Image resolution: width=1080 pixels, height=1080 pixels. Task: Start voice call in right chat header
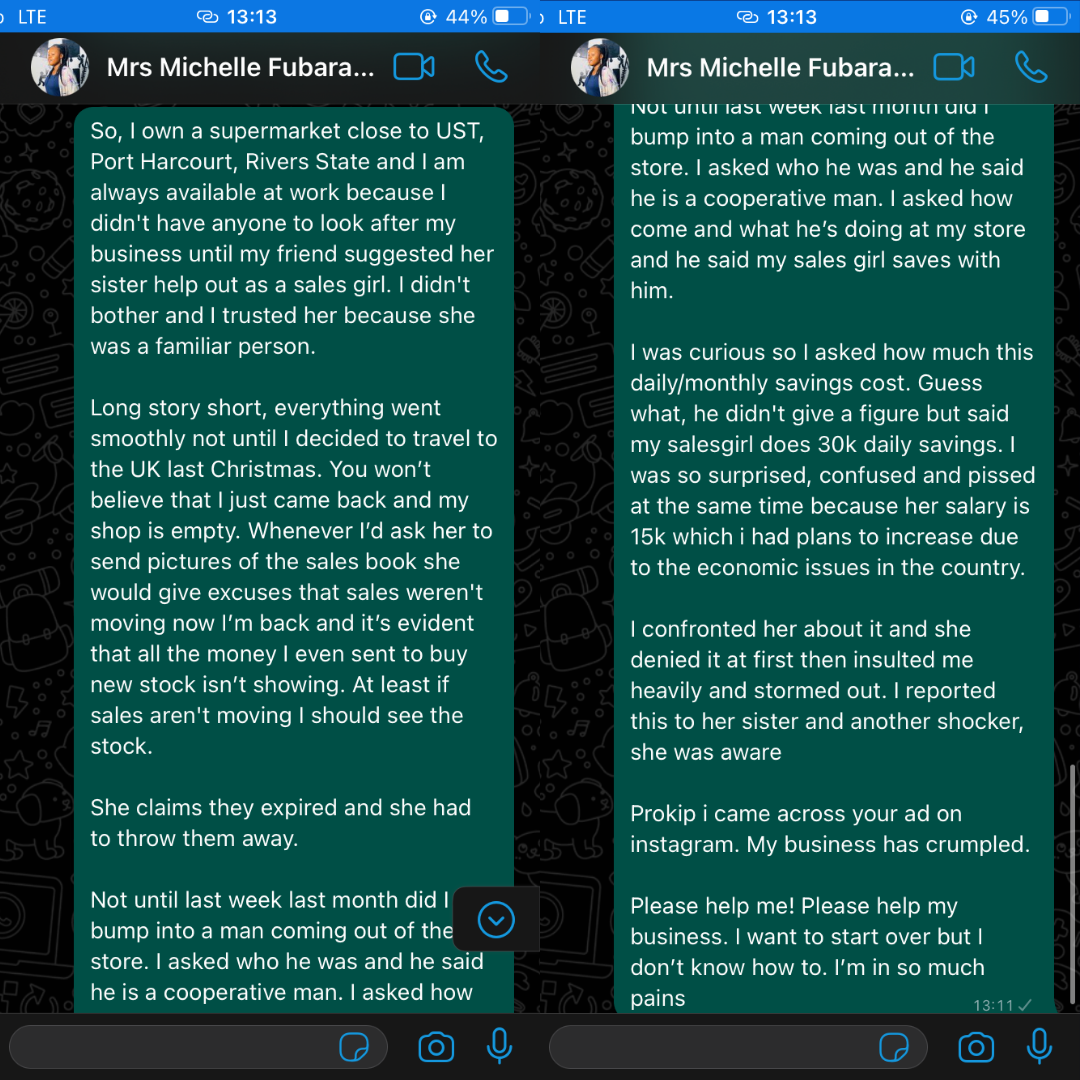coord(1031,68)
